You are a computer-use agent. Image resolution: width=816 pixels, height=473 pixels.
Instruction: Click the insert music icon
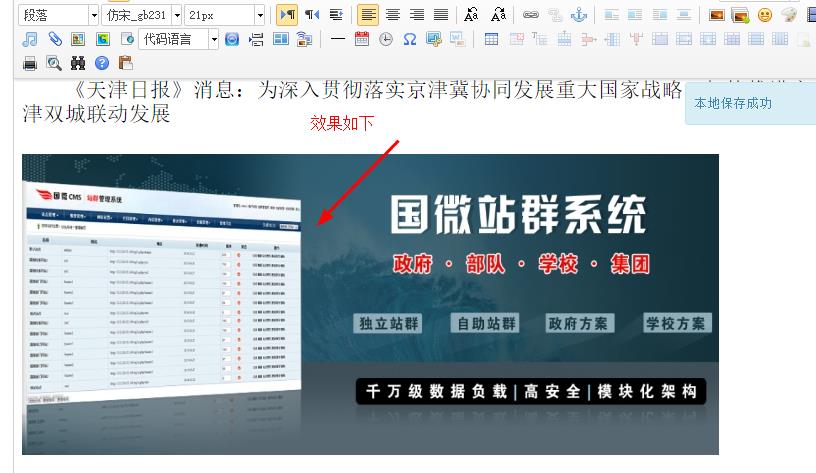pyautogui.click(x=30, y=40)
